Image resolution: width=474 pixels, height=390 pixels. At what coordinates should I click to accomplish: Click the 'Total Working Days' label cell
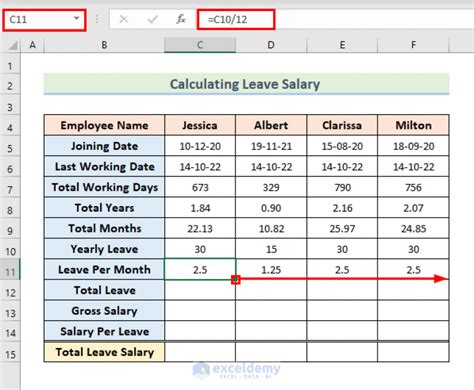[x=104, y=187]
